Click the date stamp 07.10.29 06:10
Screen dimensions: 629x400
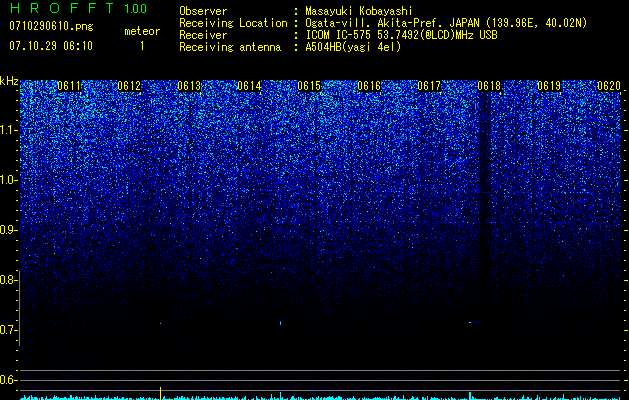pyautogui.click(x=51, y=46)
